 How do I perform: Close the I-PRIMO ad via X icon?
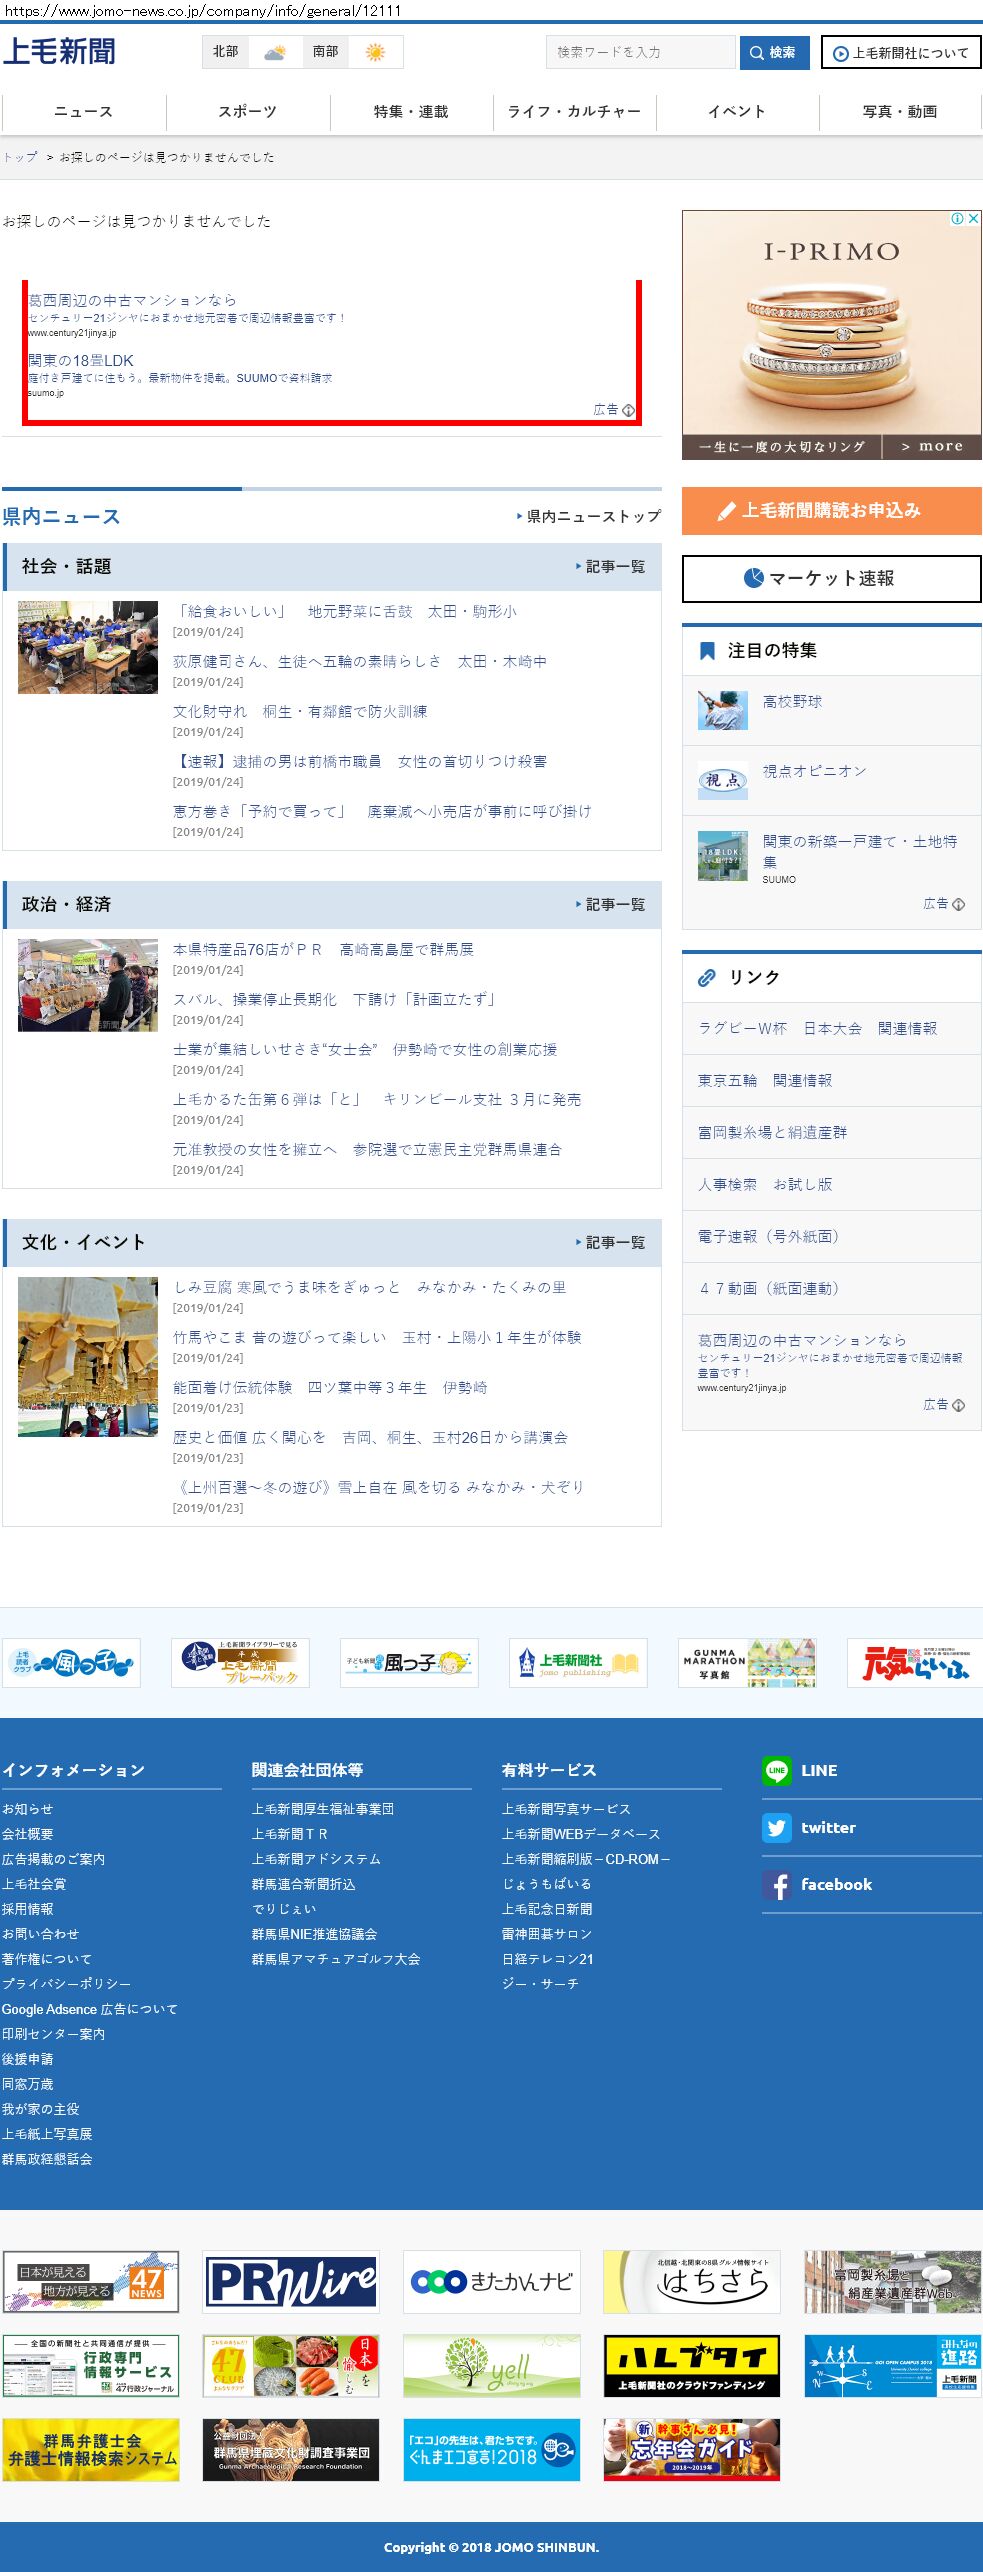click(972, 218)
